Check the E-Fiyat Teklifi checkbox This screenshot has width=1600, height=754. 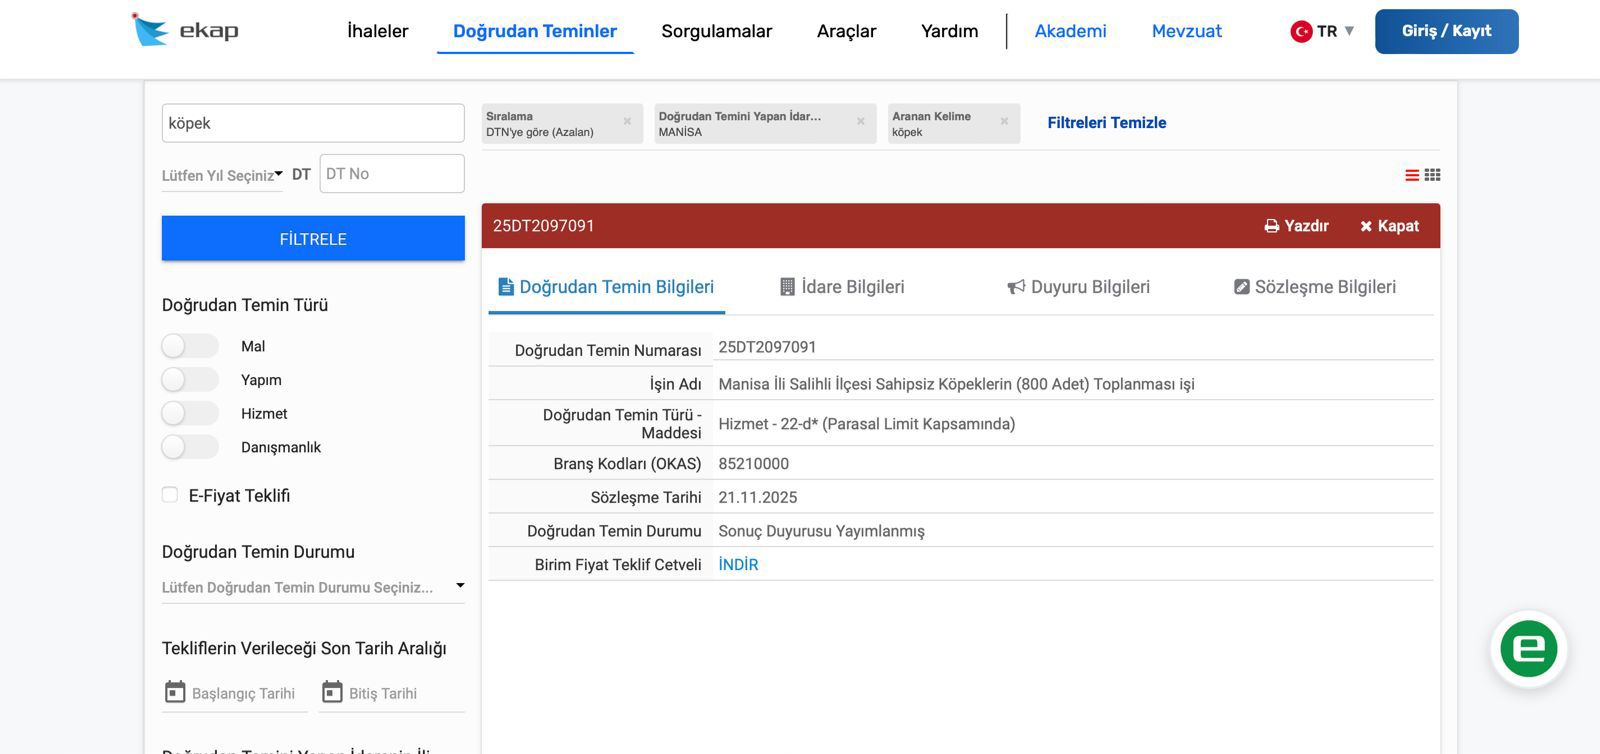(170, 495)
